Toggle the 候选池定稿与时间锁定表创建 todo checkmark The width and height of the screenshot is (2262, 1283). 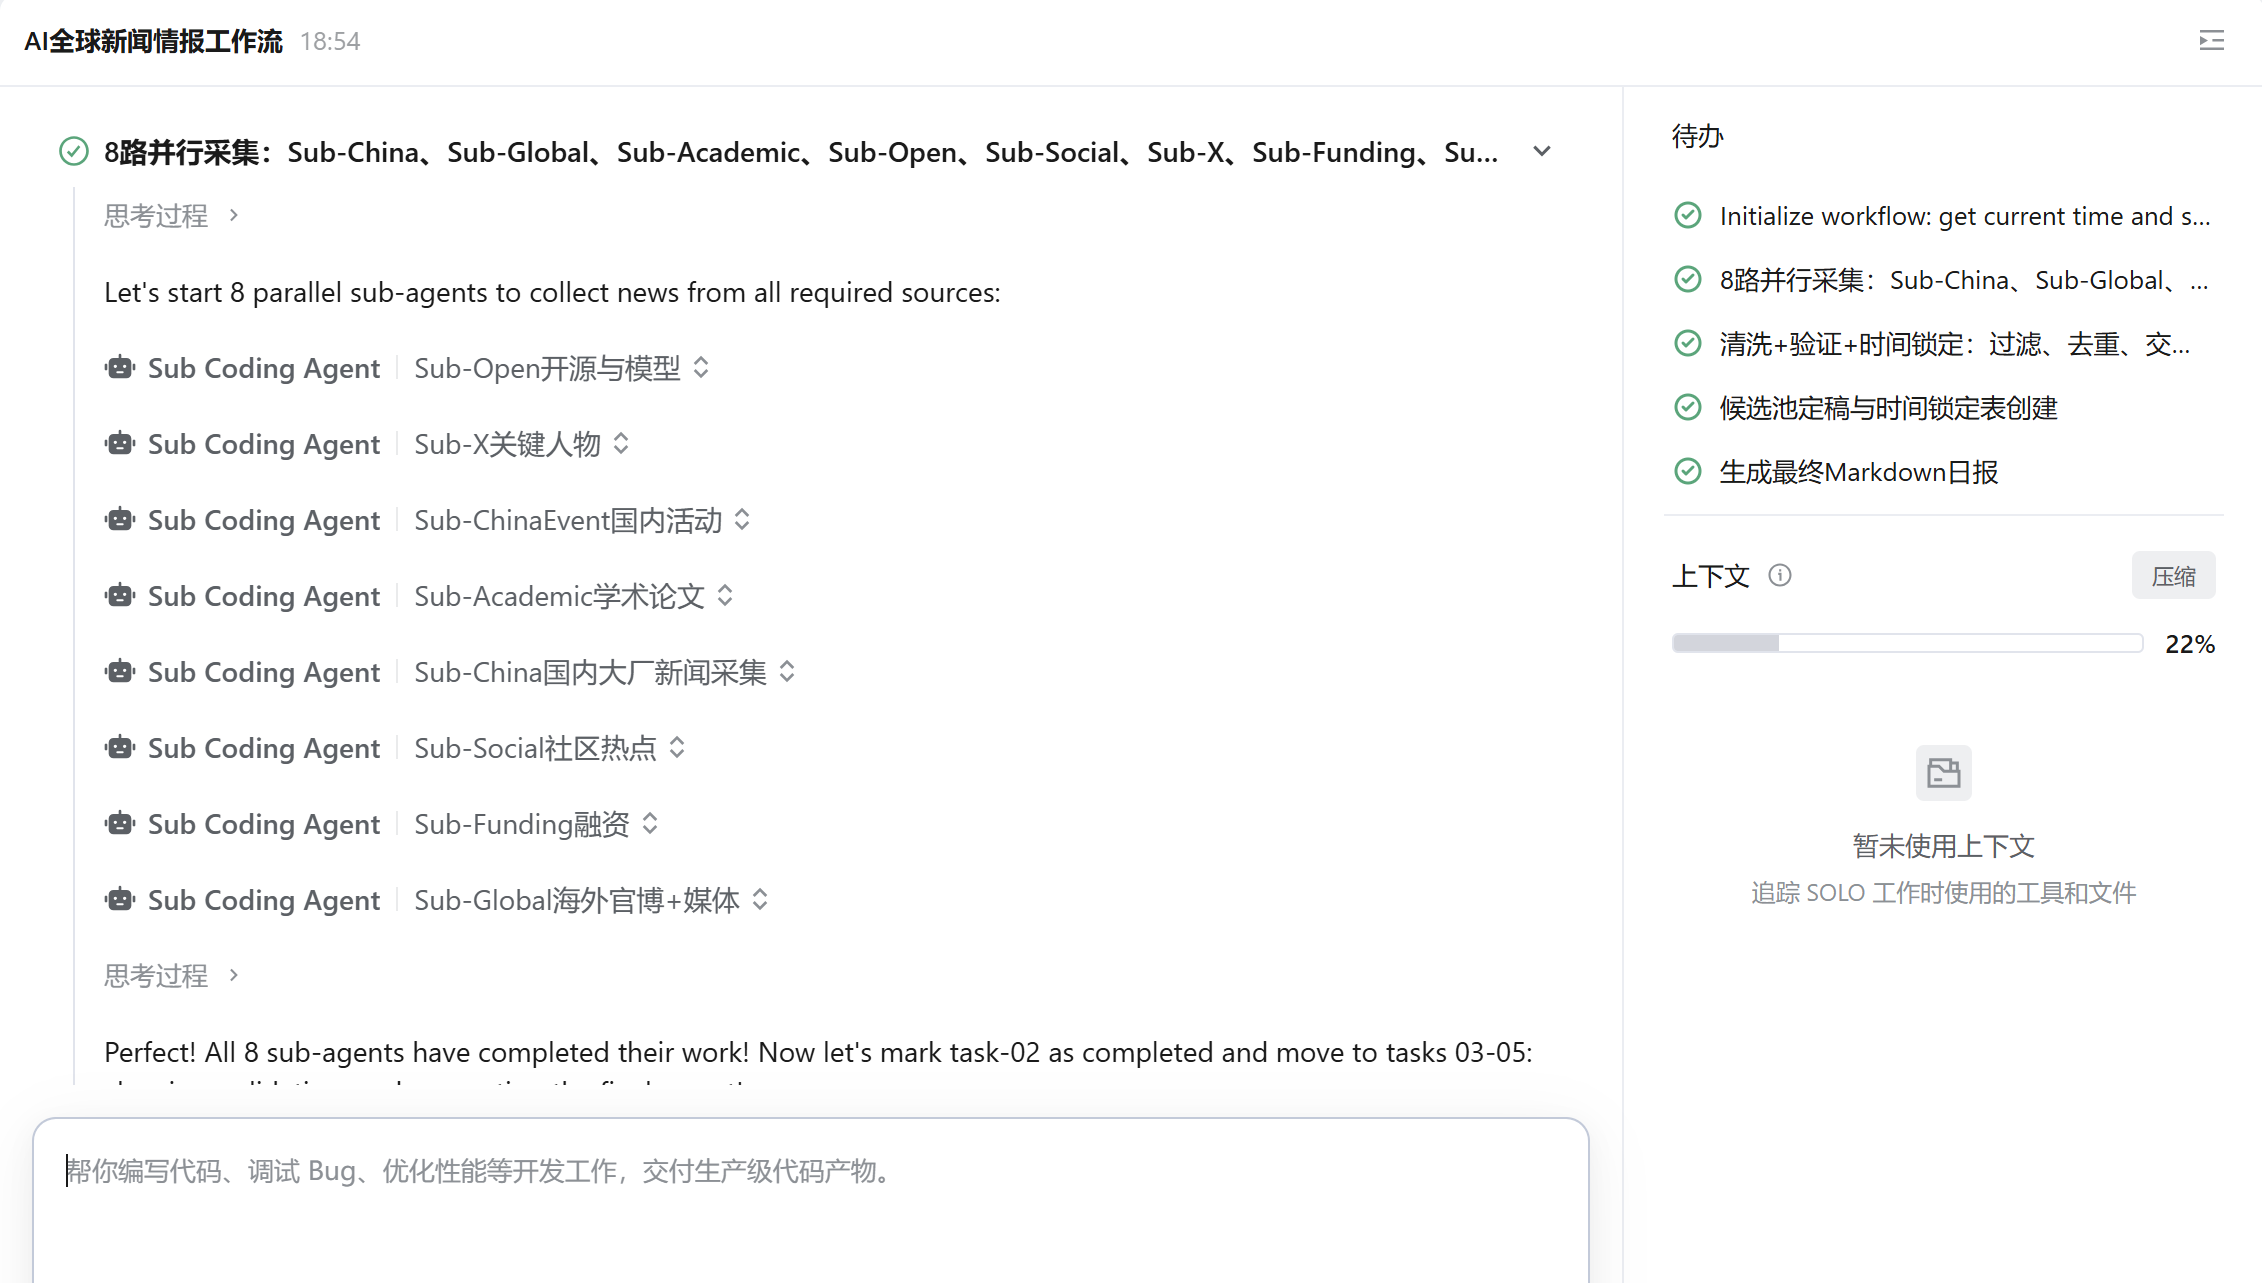click(1688, 408)
